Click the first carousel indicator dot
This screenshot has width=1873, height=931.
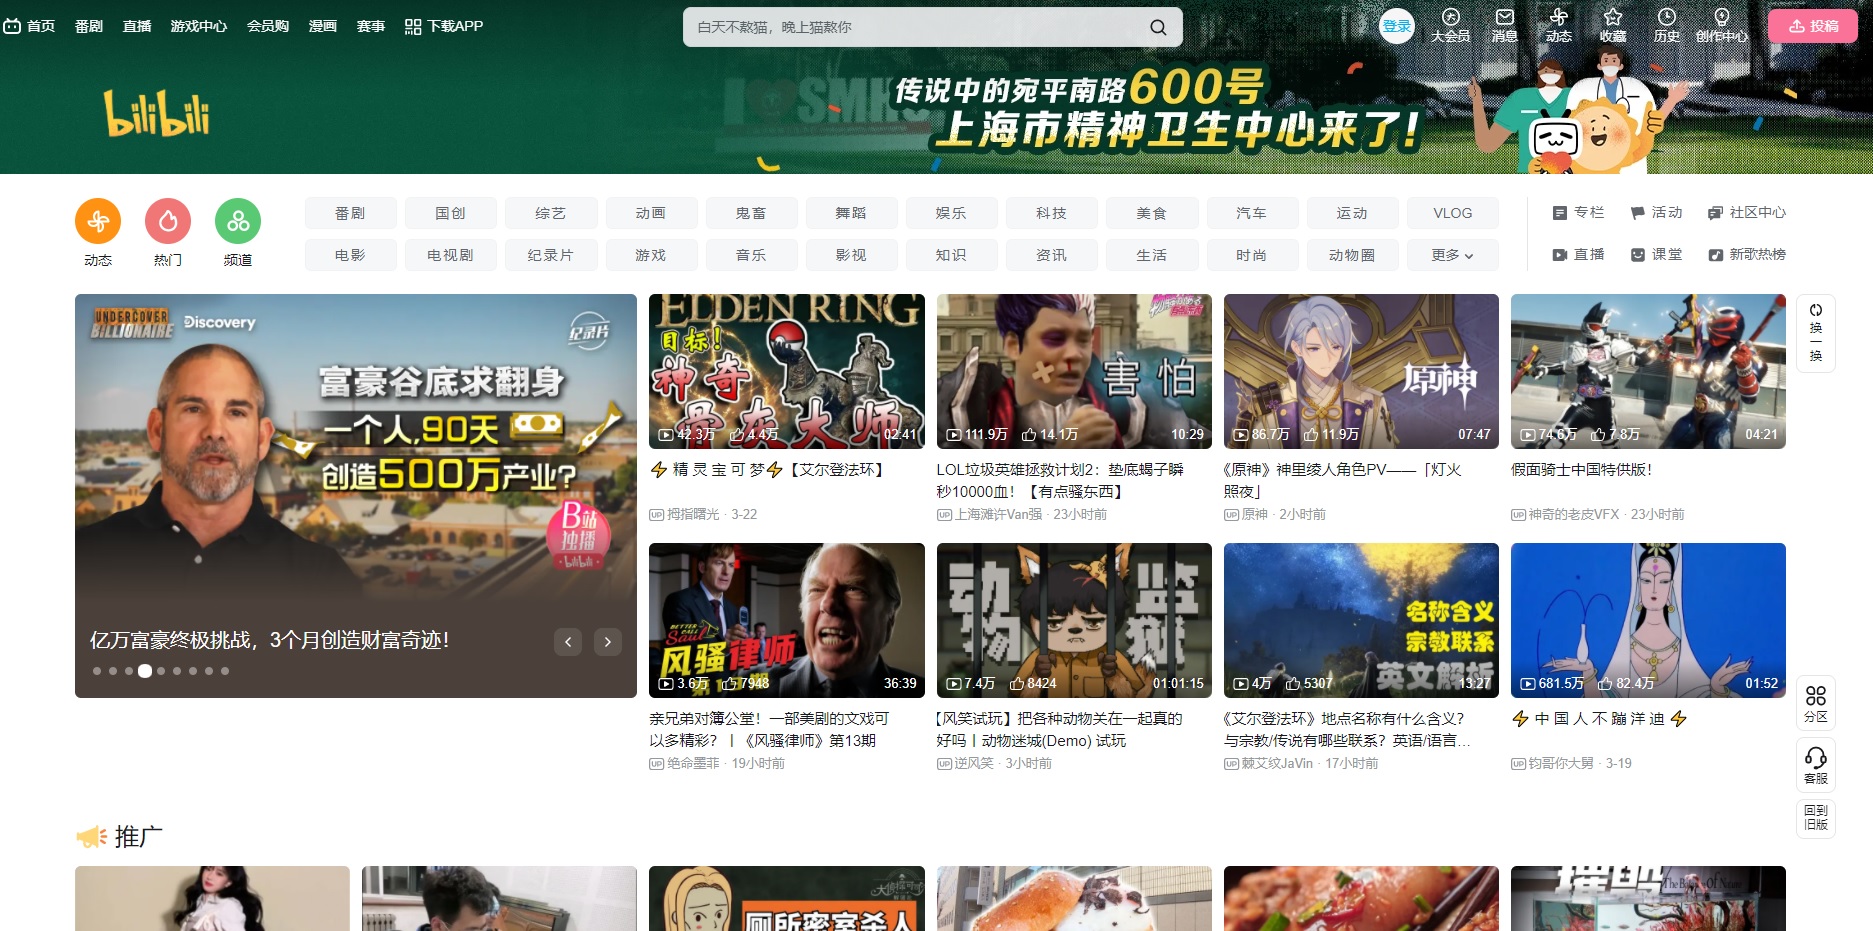pos(97,671)
